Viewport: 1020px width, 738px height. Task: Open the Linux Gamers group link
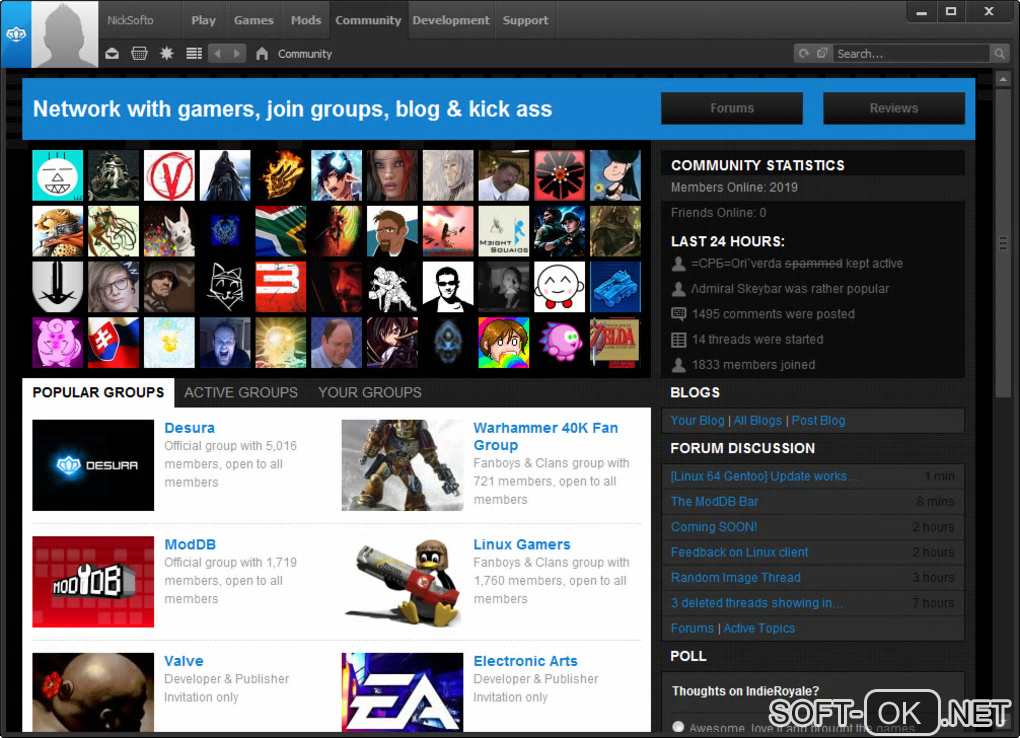click(x=522, y=544)
